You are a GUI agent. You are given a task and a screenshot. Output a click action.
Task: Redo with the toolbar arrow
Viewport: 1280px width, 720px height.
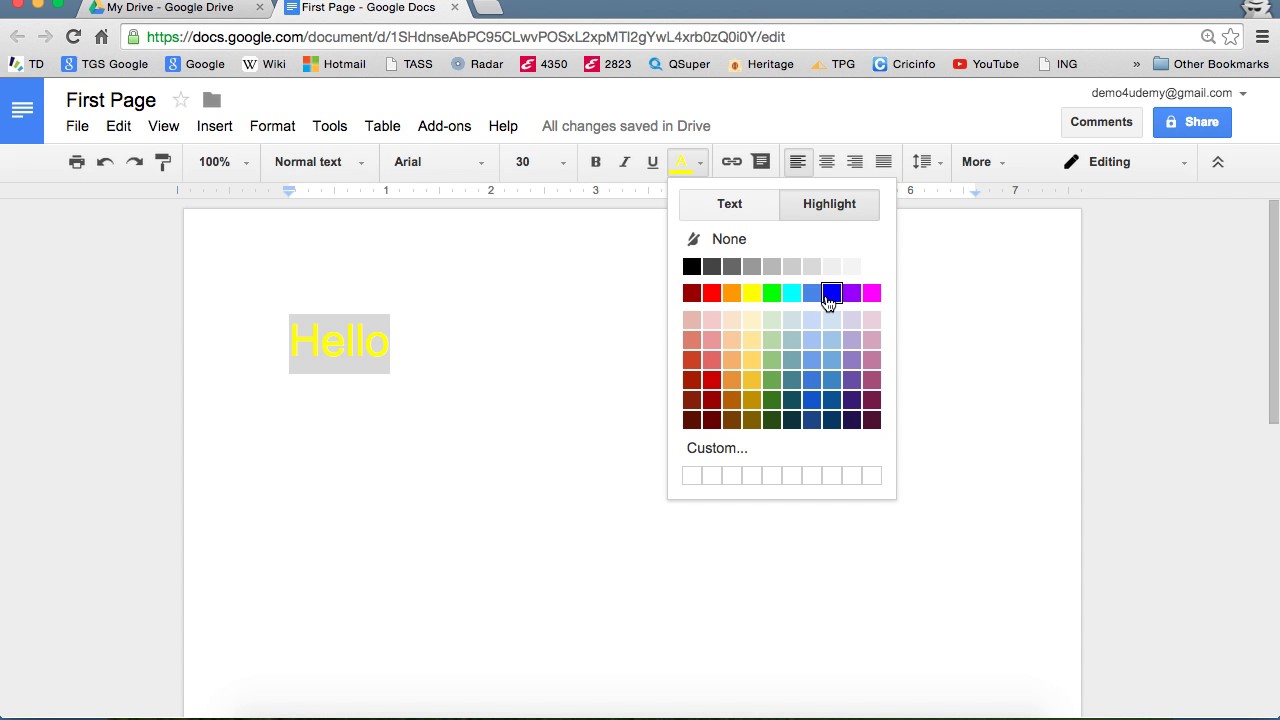(134, 162)
